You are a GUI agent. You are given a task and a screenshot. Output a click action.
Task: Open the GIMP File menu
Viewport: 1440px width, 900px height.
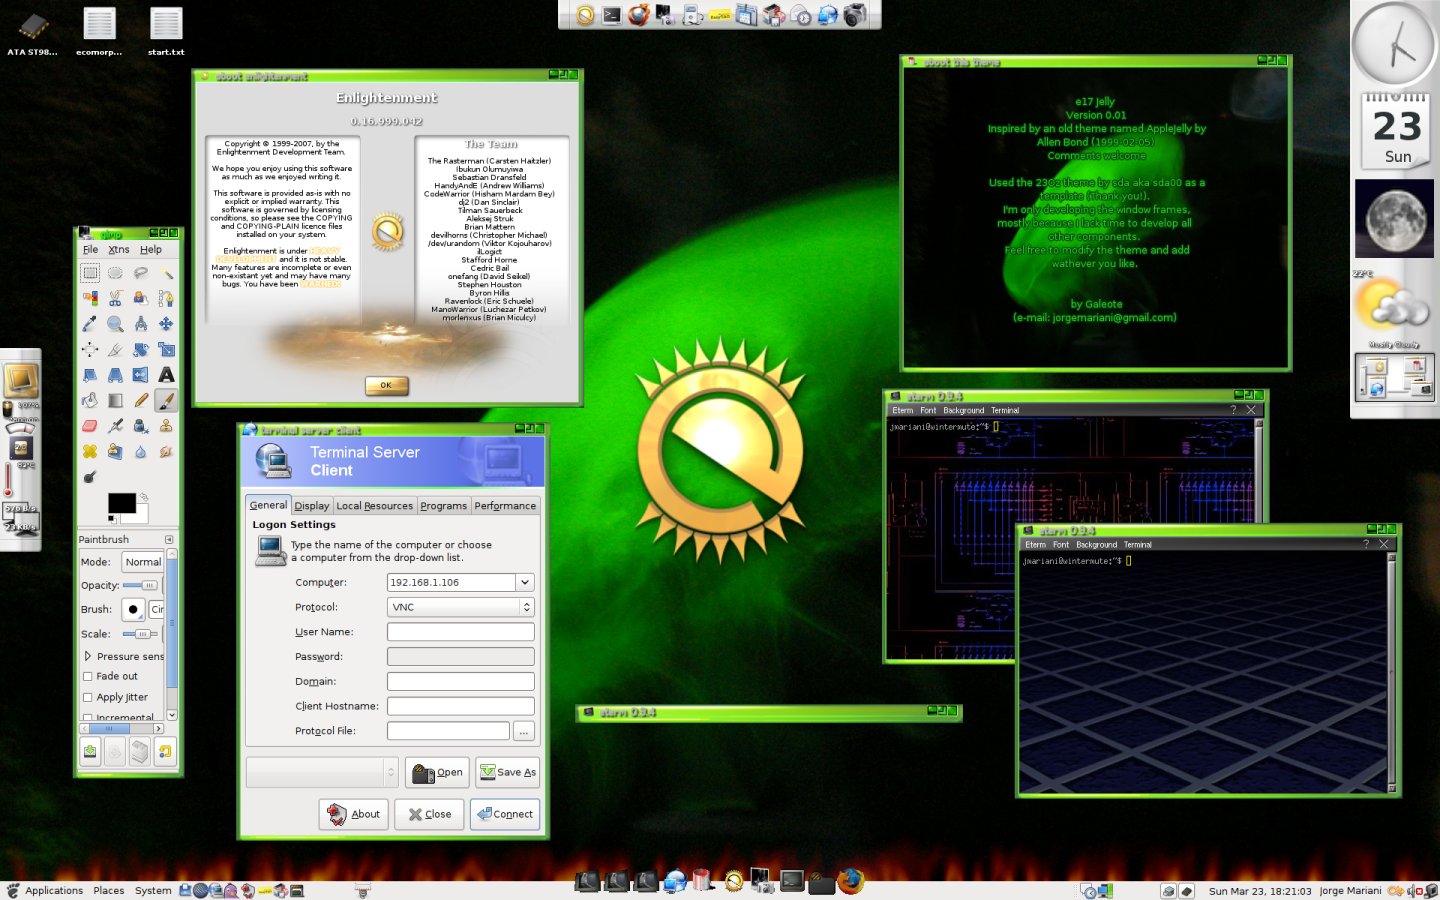91,249
